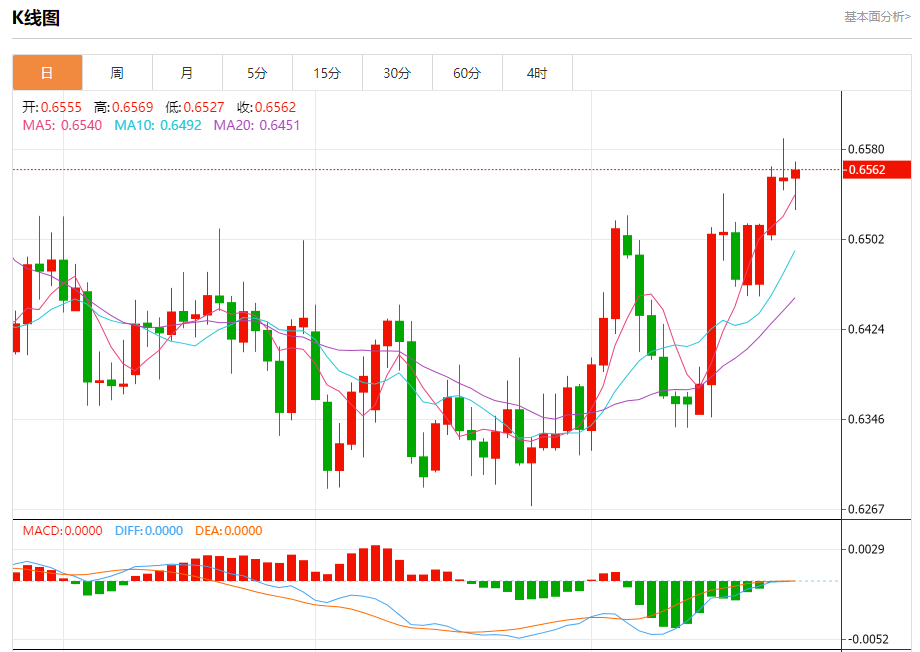Click the 0.6580 price axis label
Image resolution: width=920 pixels, height=652 pixels.
tap(866, 149)
